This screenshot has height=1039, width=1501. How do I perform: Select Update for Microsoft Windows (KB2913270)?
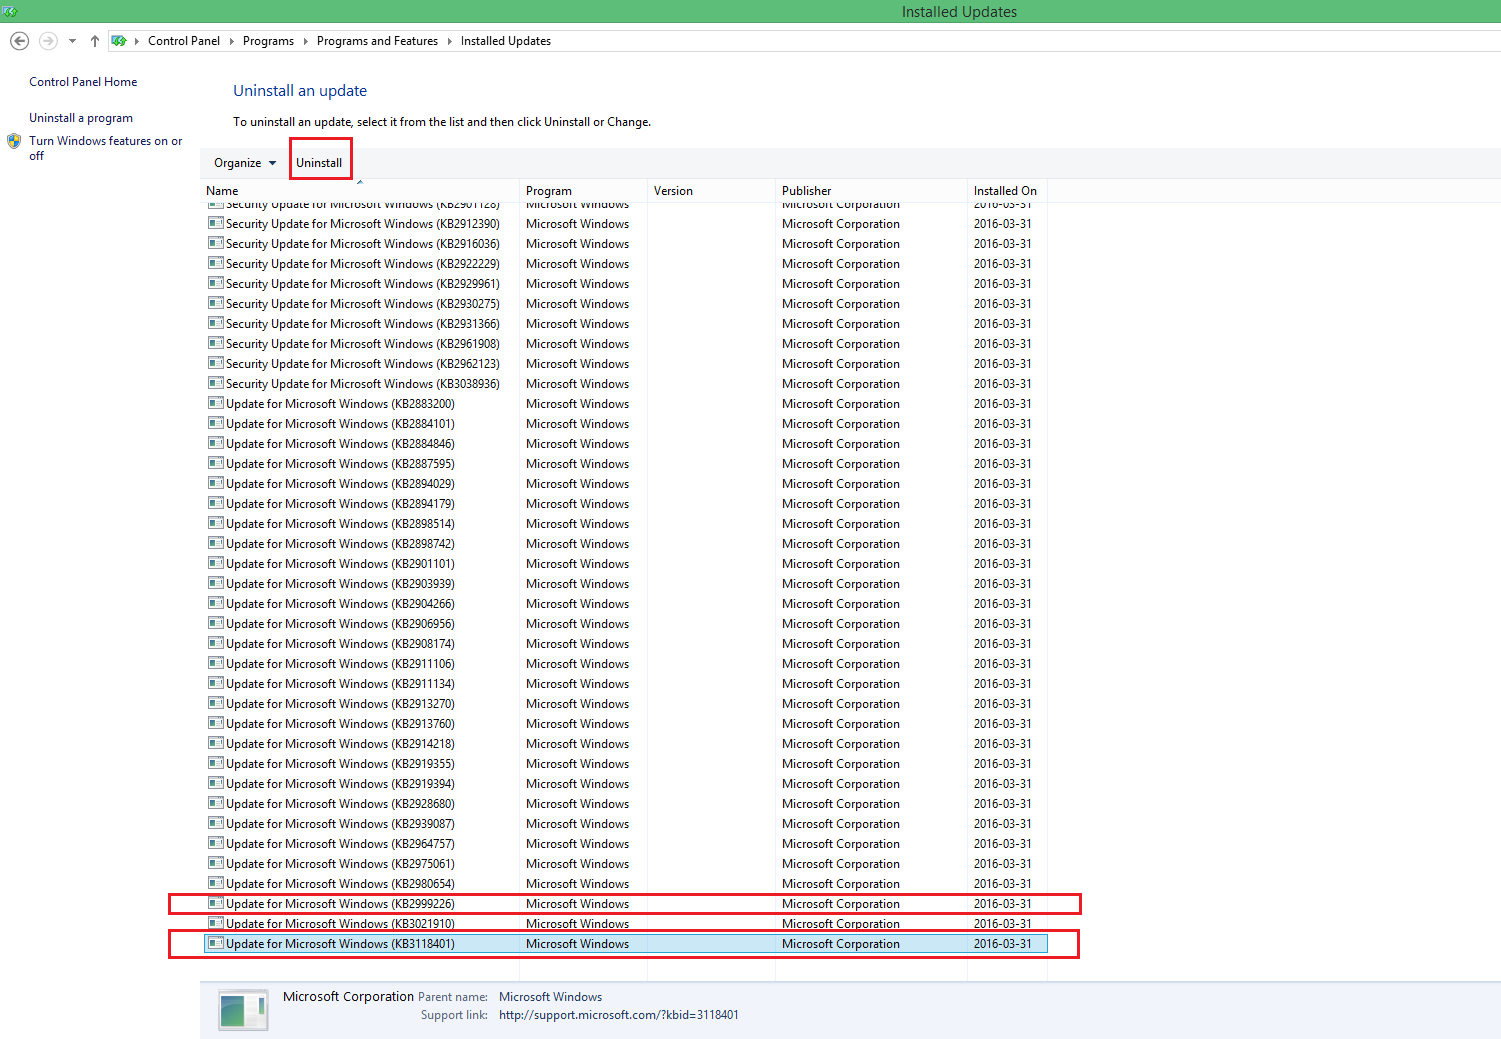[626, 704]
